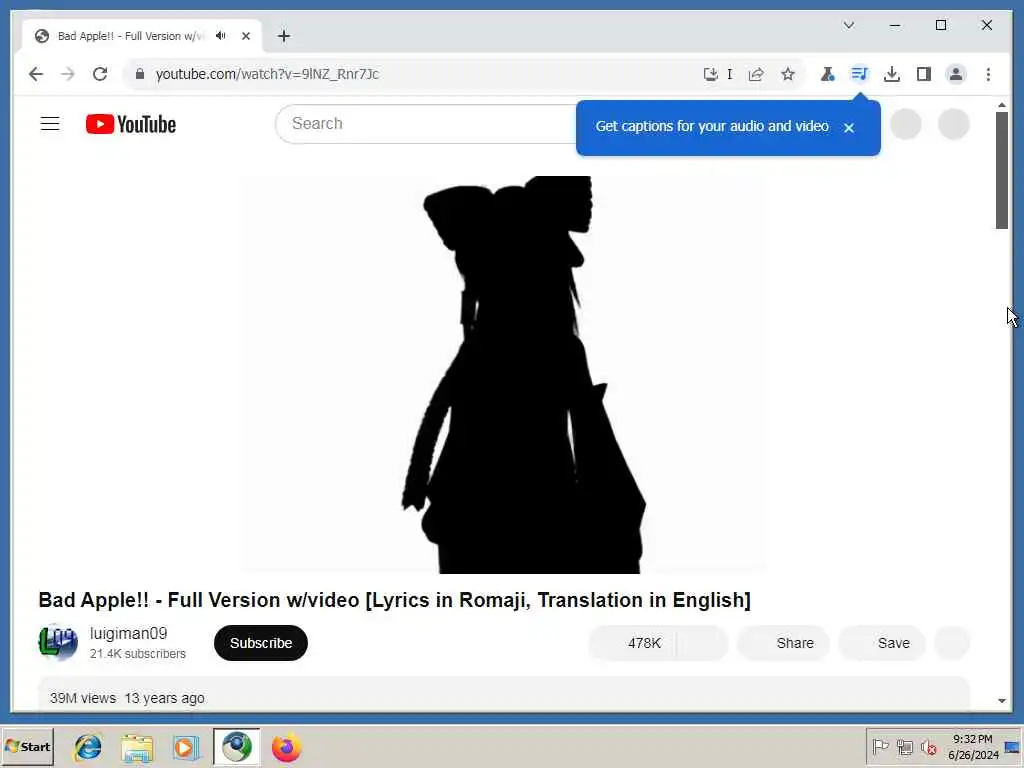Open network icon in system tray

(x=904, y=747)
